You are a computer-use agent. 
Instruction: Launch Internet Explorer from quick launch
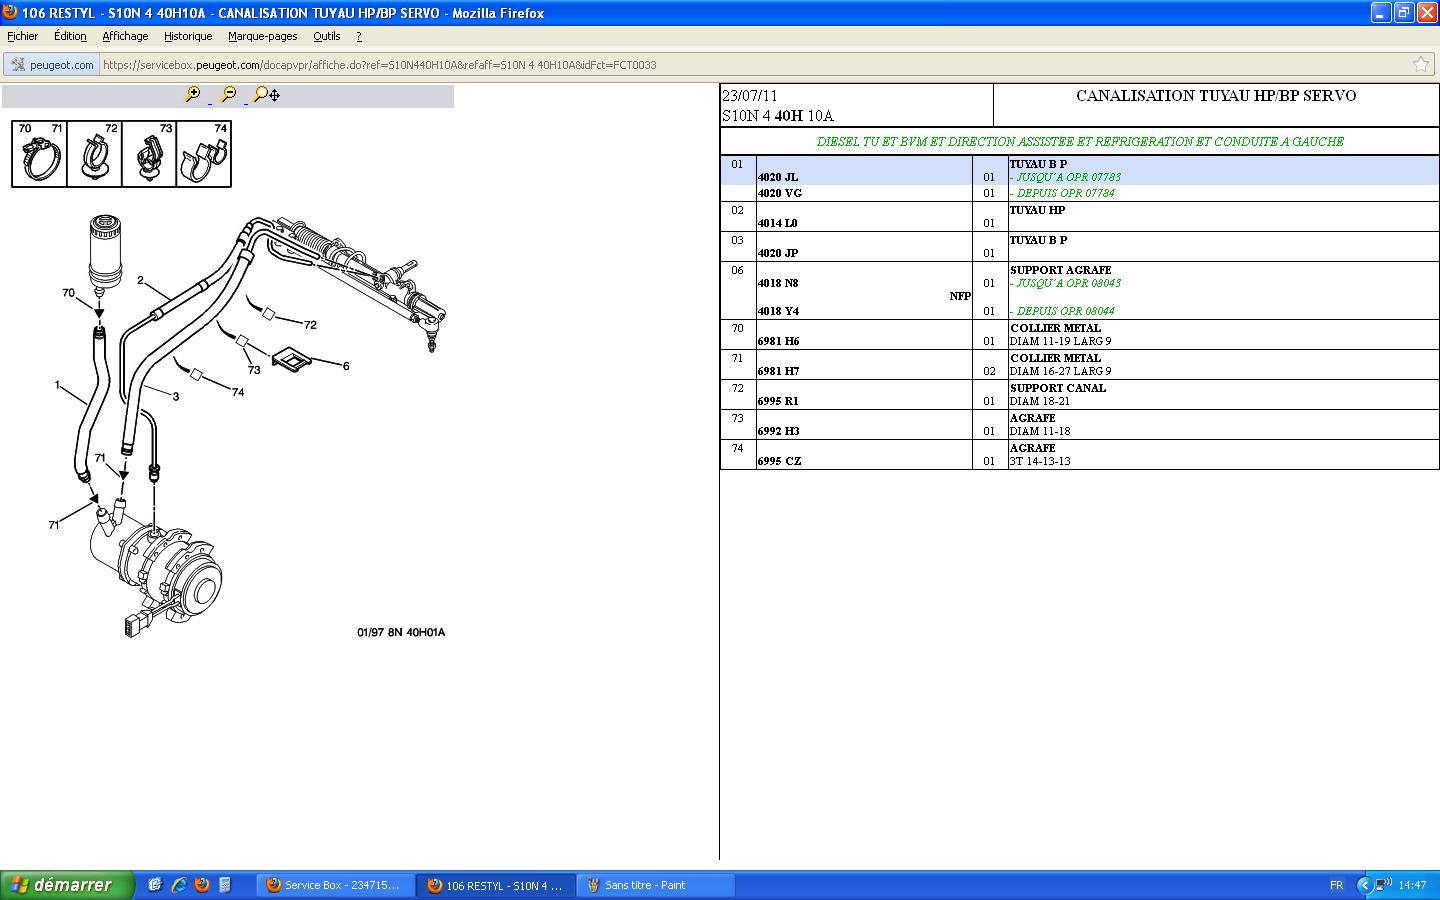click(x=179, y=885)
